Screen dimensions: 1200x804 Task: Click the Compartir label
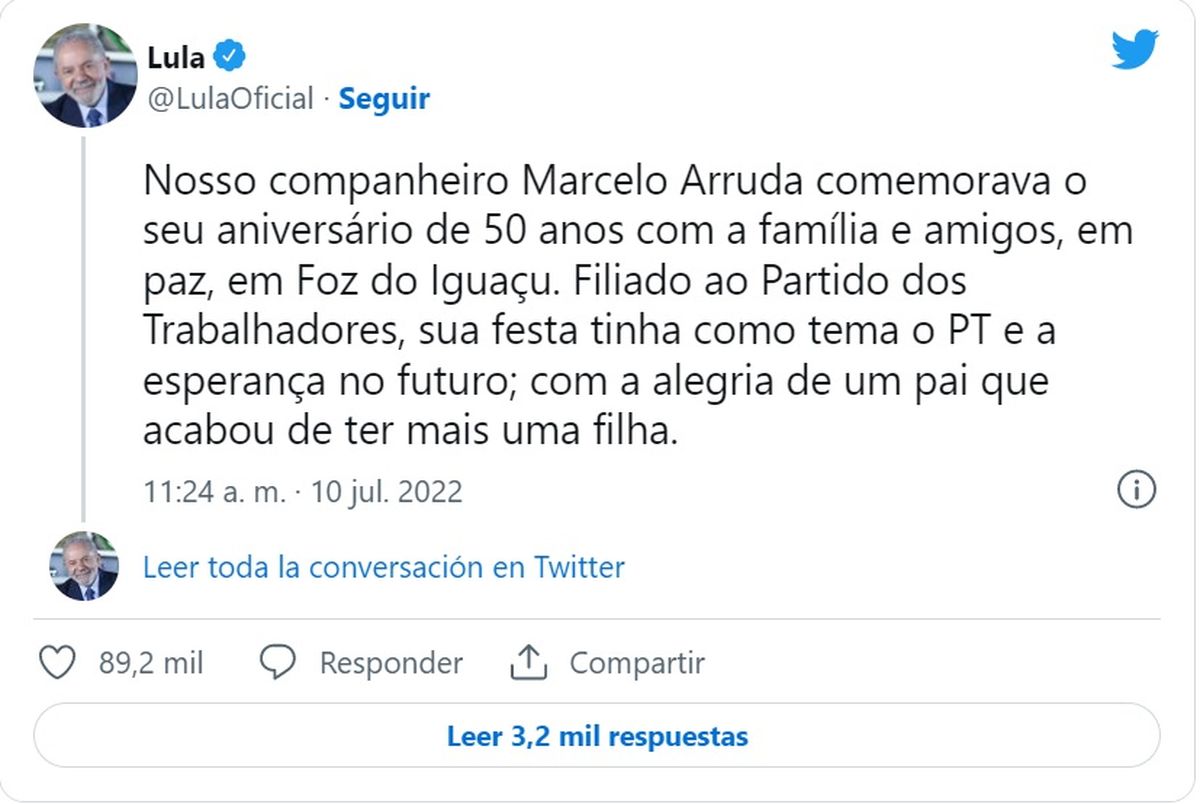tap(637, 663)
